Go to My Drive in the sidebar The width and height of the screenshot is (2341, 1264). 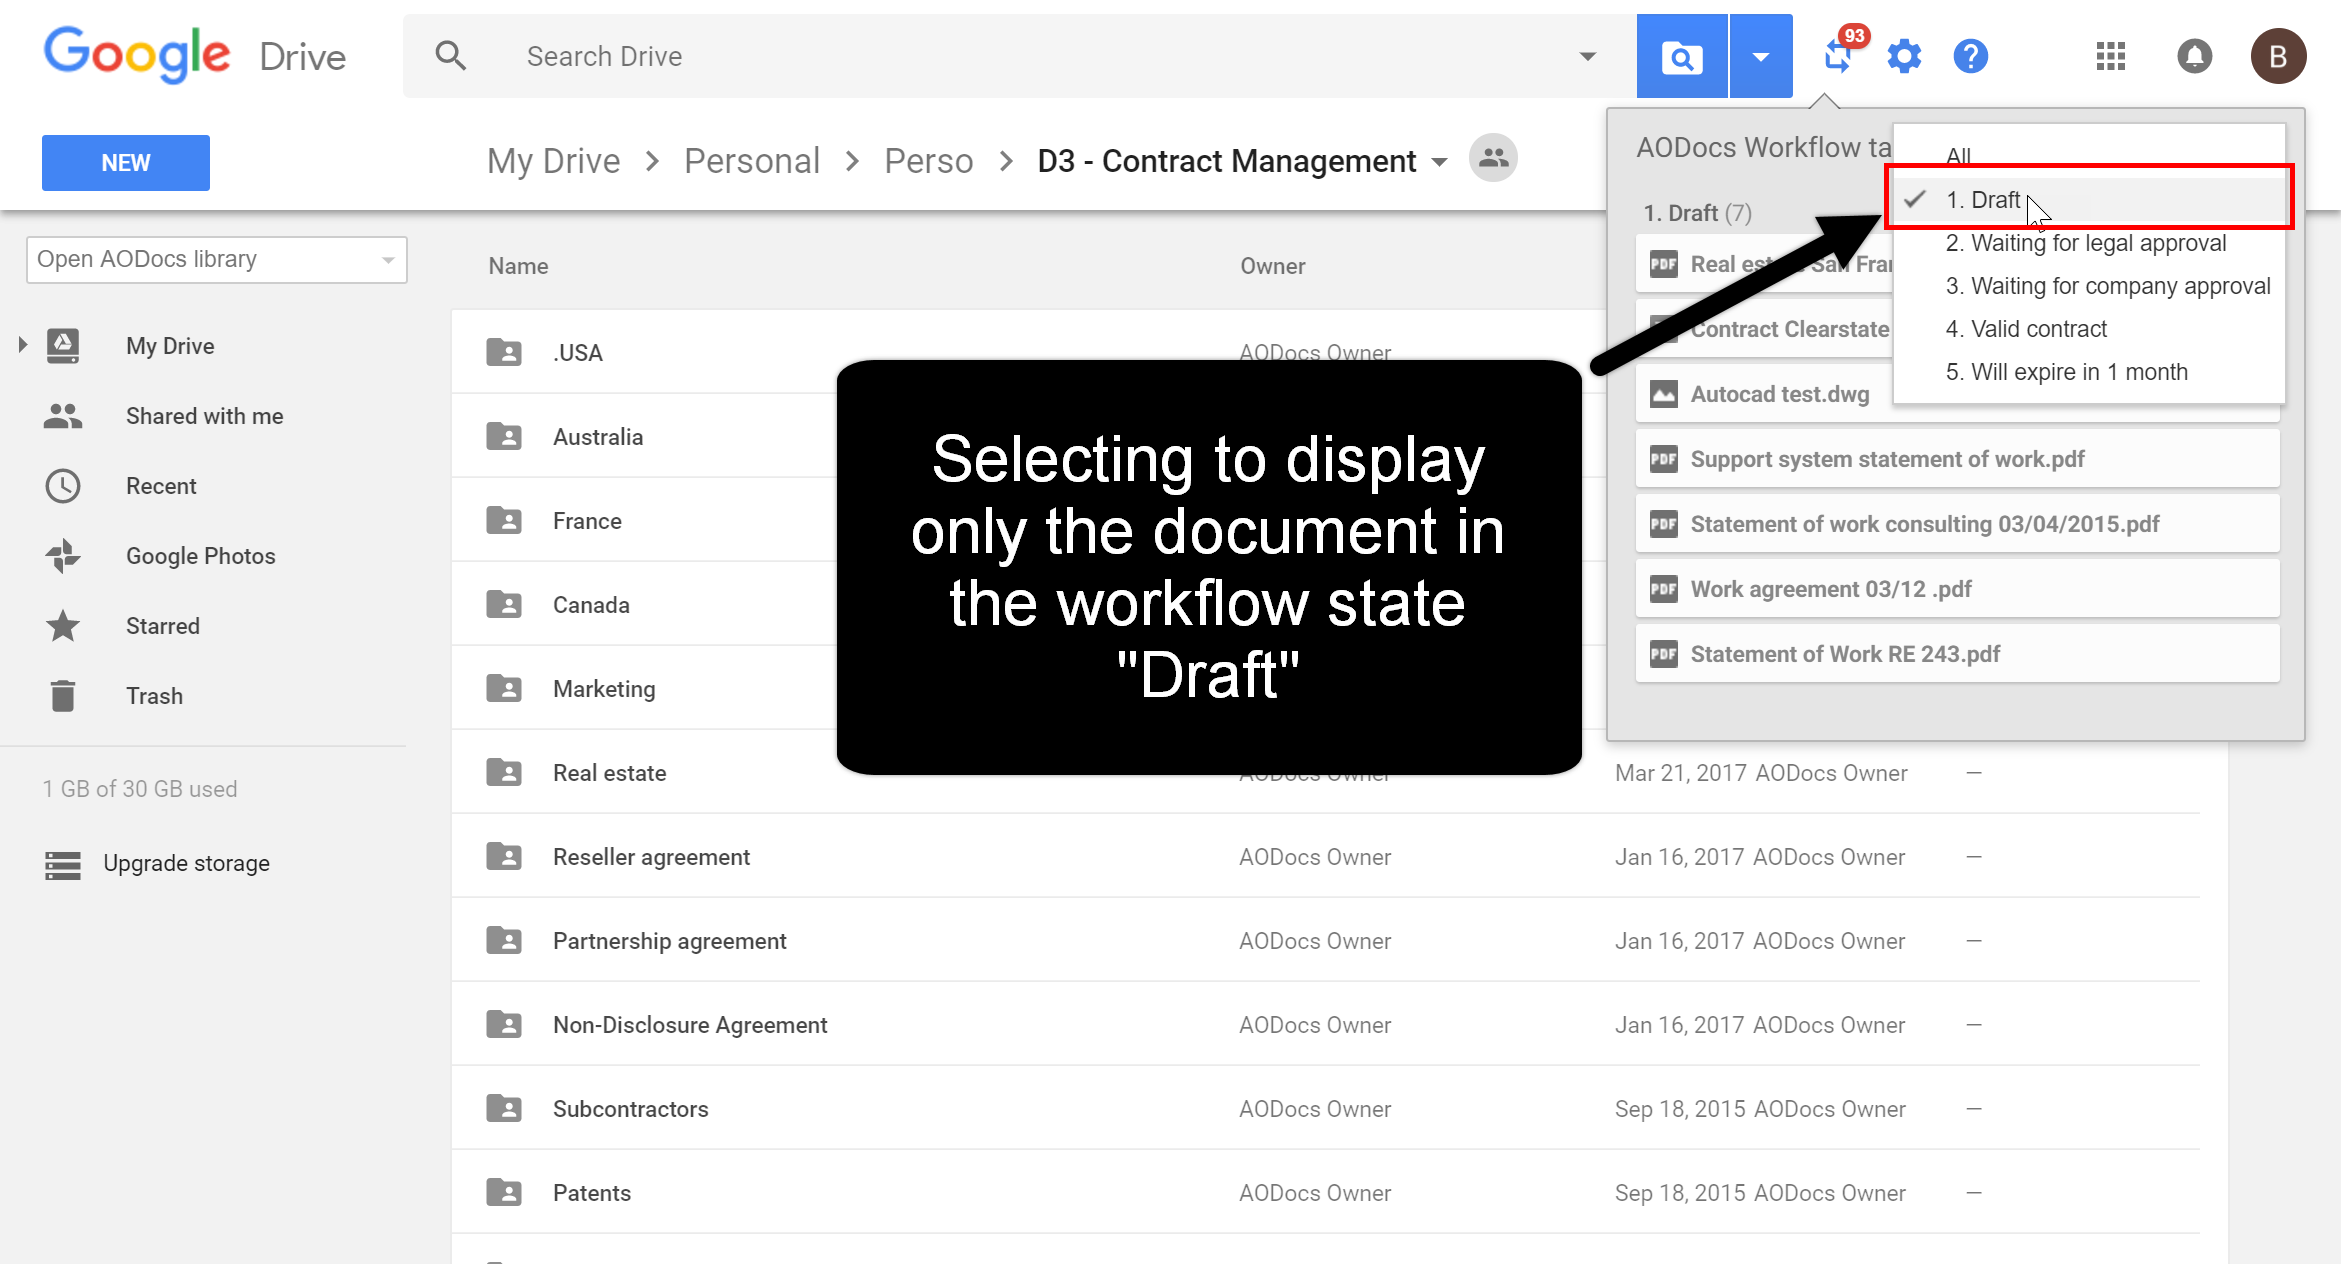pos(170,346)
